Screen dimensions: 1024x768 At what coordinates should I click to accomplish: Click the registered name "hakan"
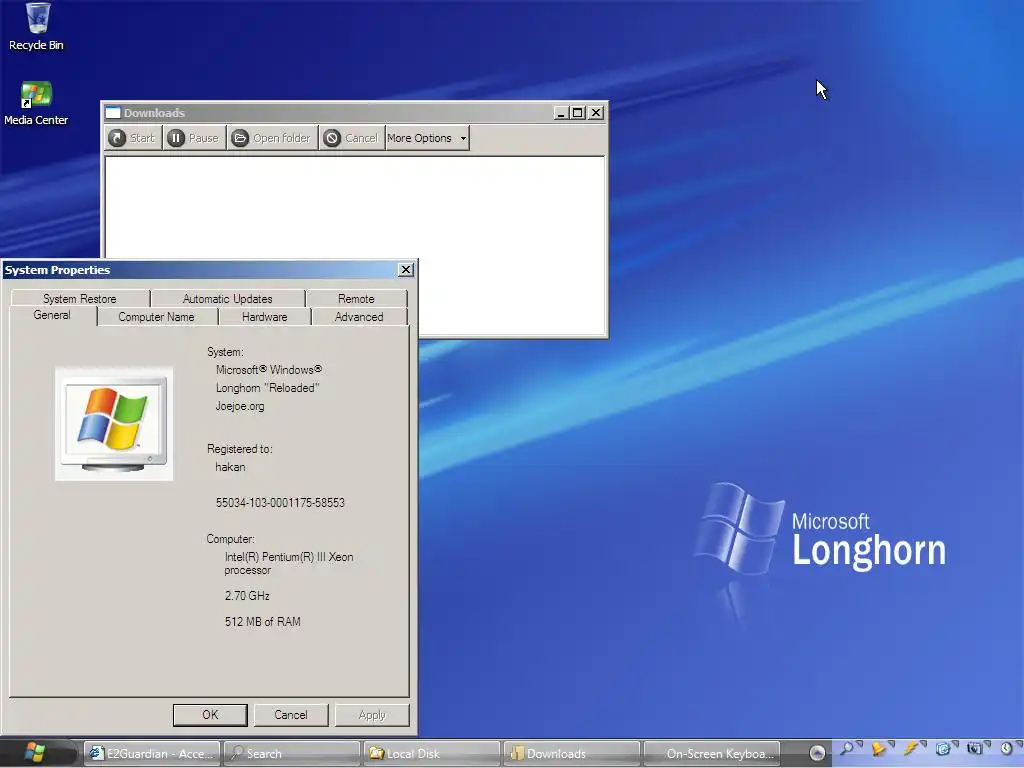[231, 467]
